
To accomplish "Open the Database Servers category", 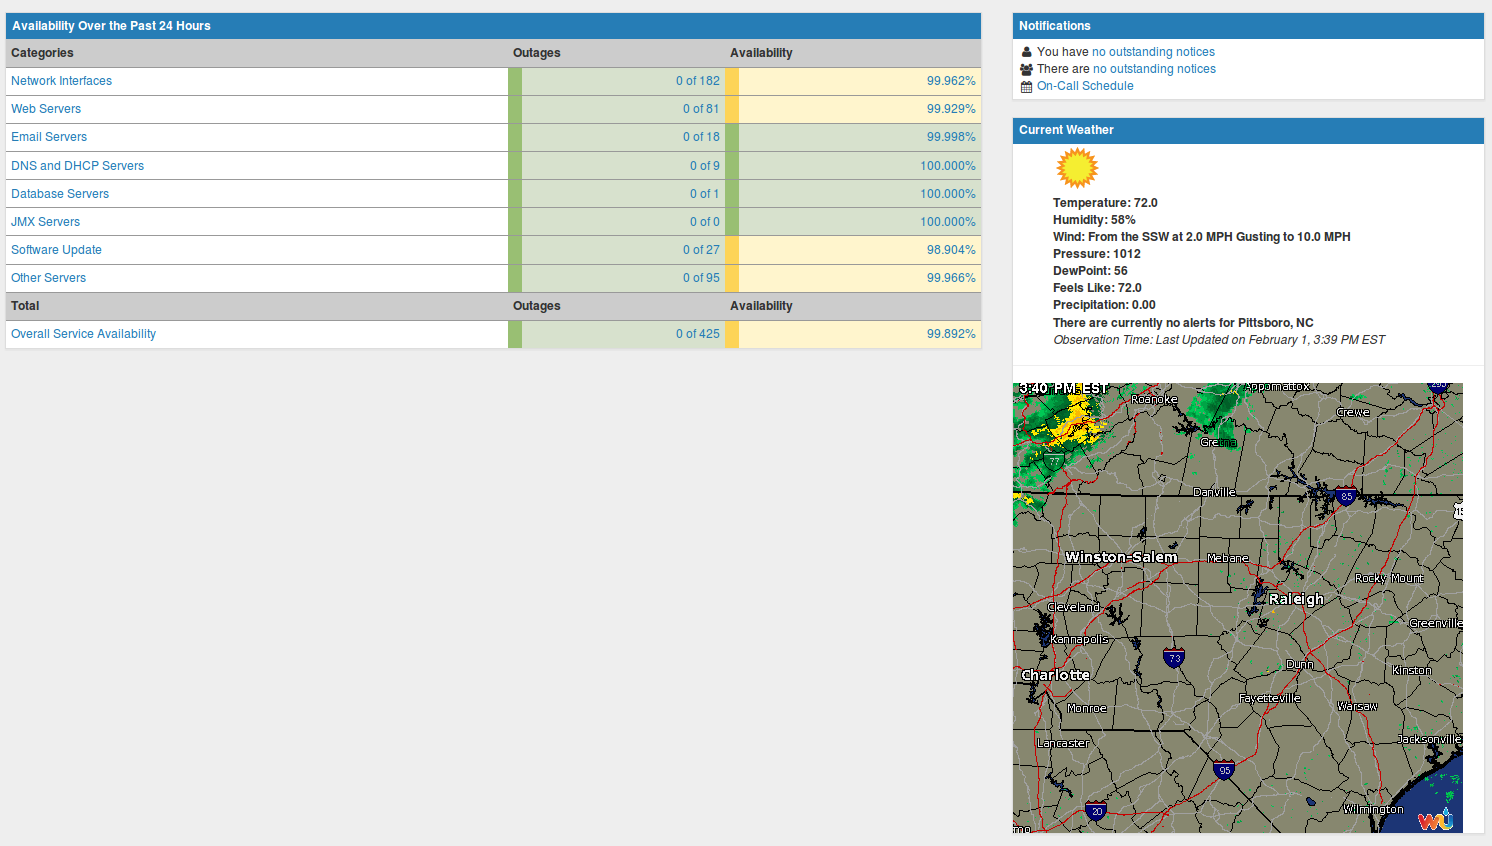I will click(x=60, y=194).
